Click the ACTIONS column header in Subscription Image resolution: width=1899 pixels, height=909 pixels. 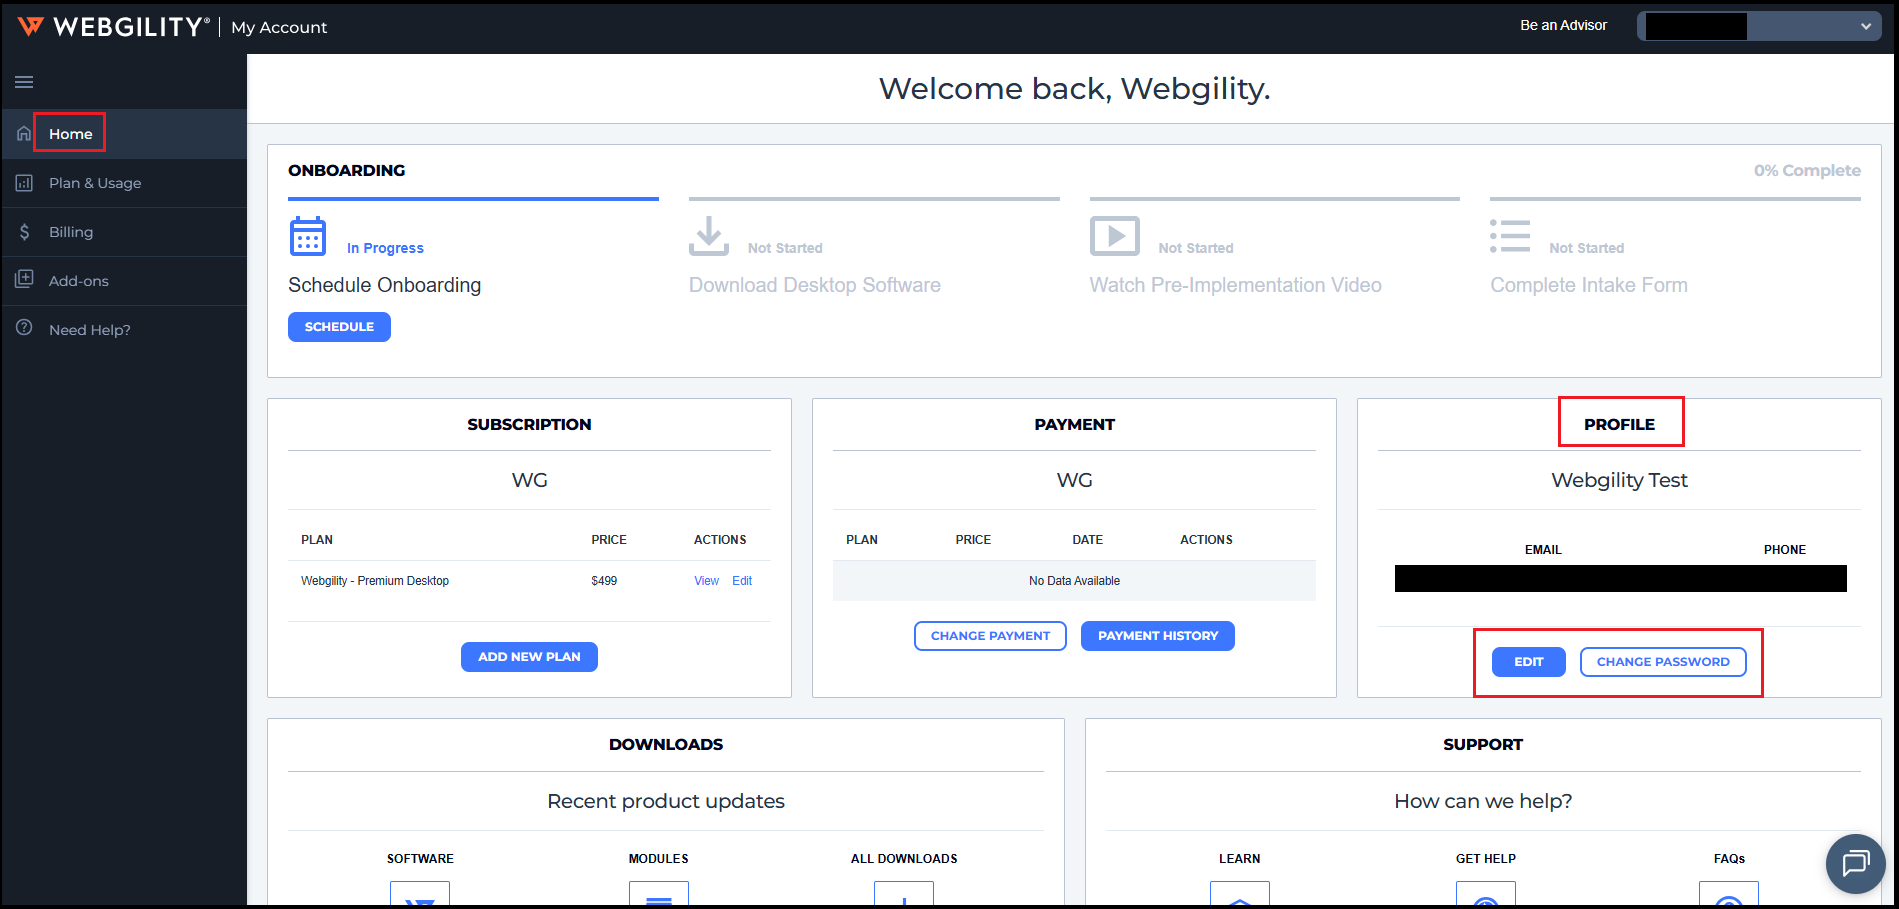pos(720,540)
